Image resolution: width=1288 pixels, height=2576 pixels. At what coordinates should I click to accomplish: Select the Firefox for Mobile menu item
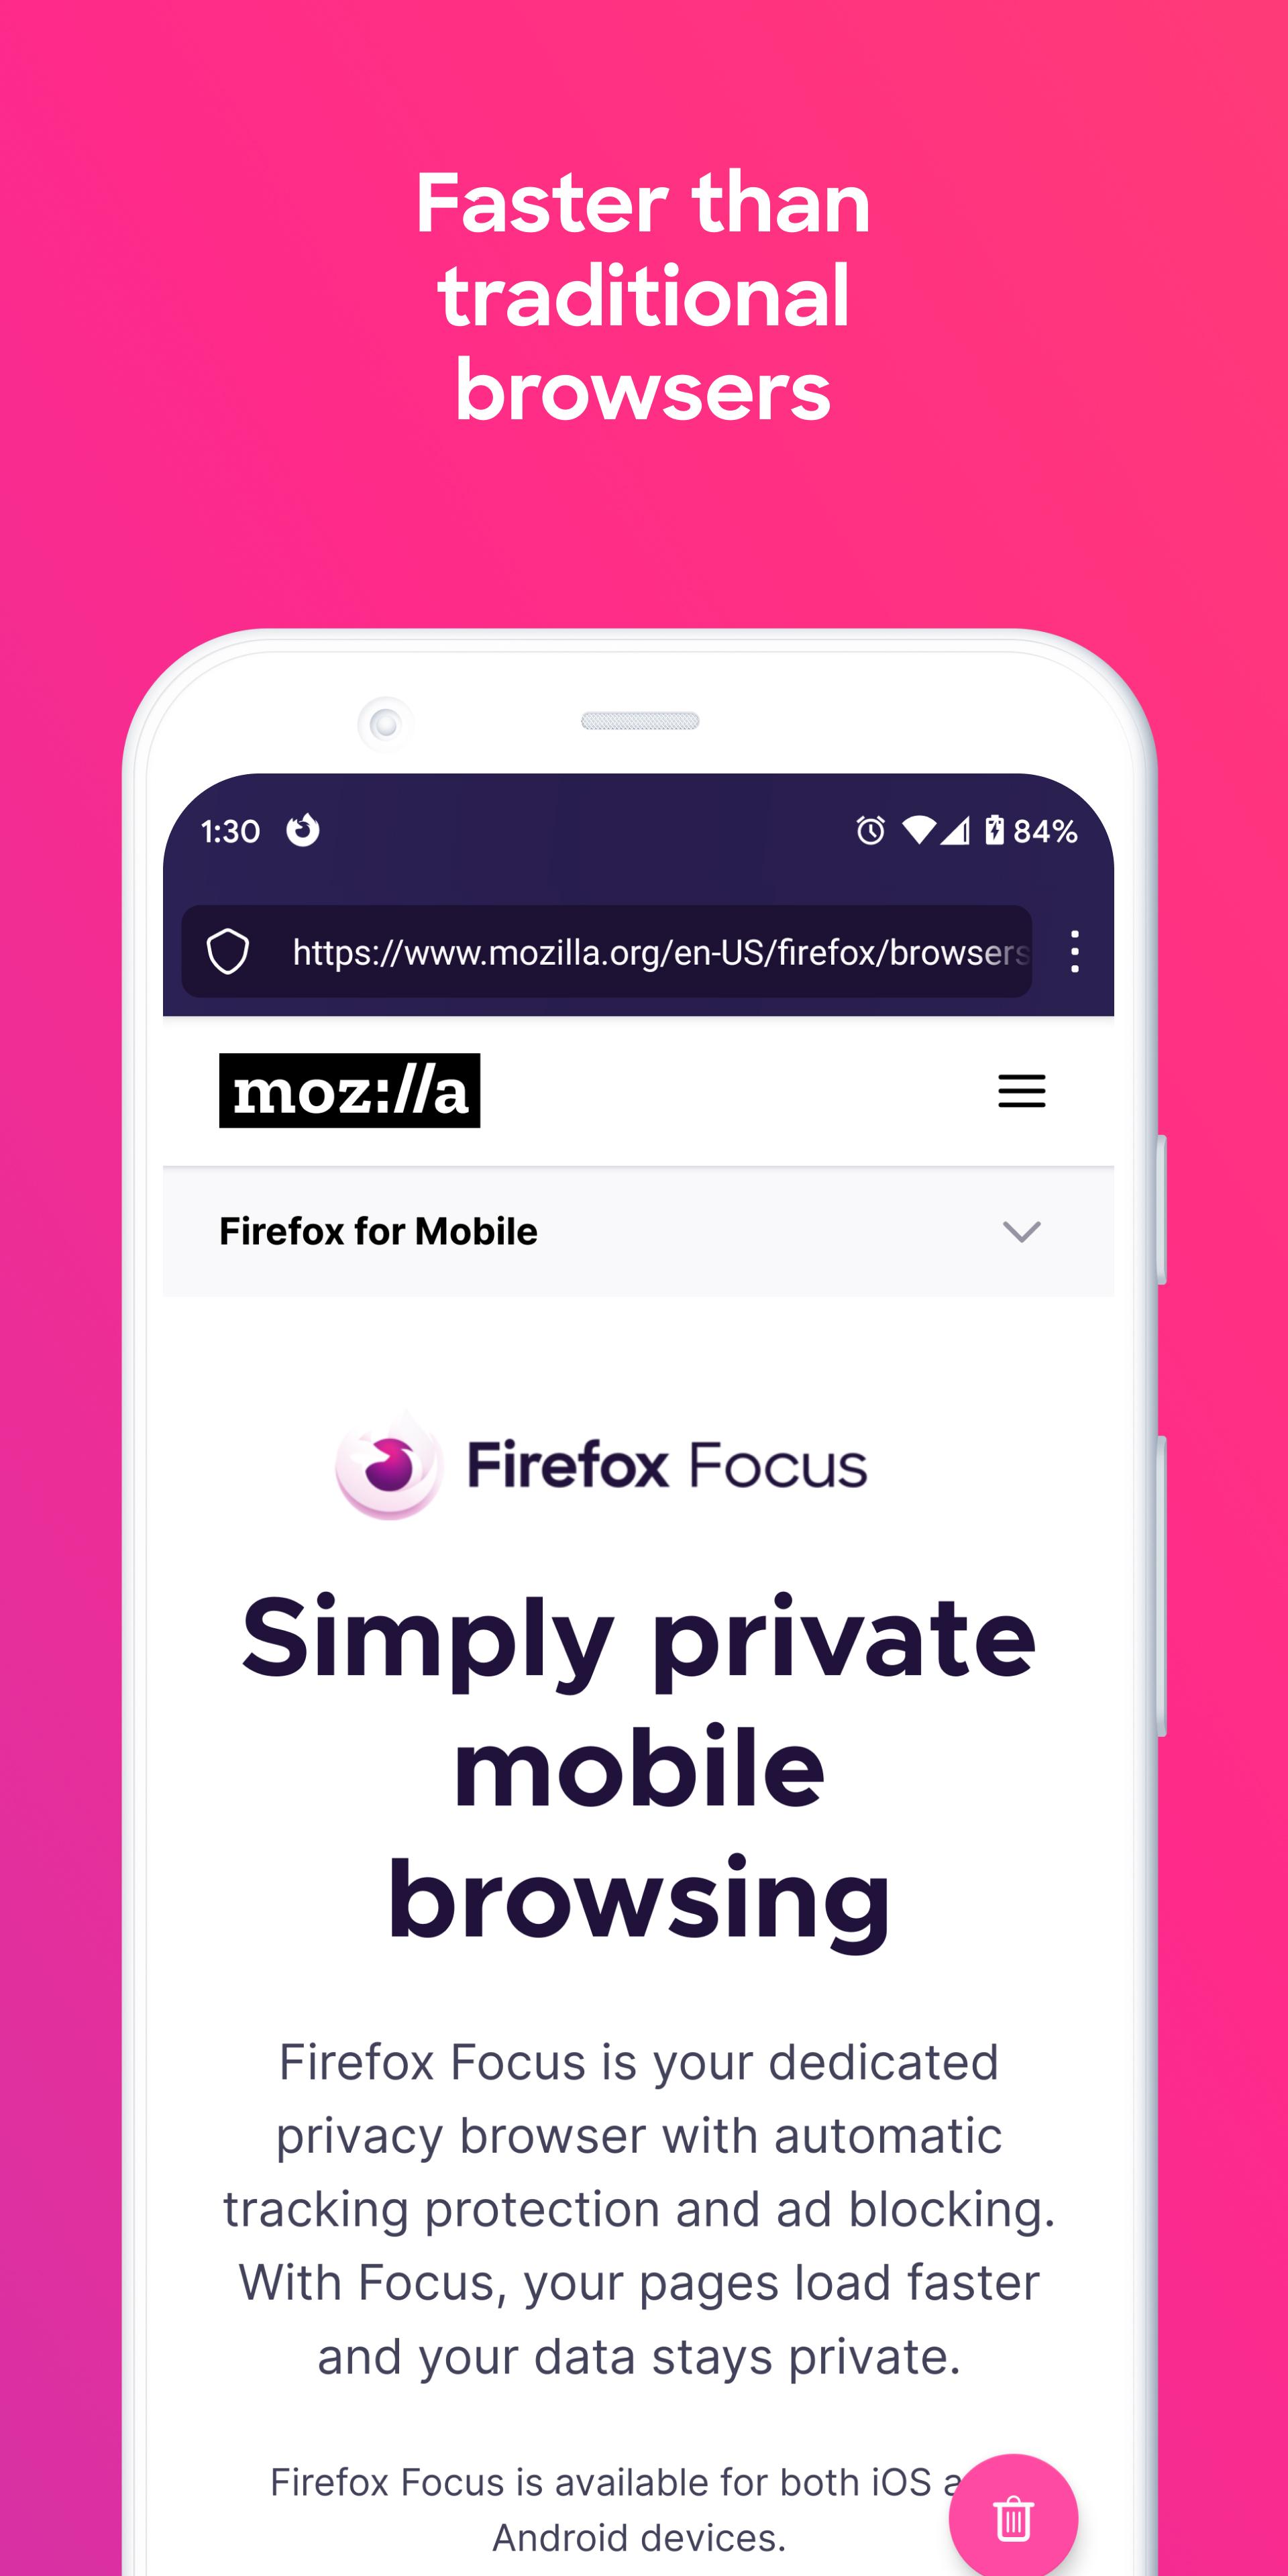pos(641,1230)
